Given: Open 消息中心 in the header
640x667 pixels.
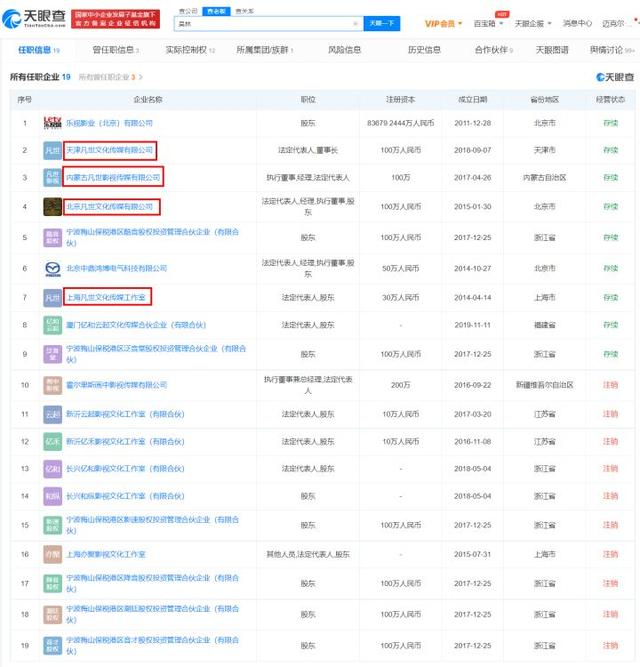Looking at the screenshot, I should (577, 23).
